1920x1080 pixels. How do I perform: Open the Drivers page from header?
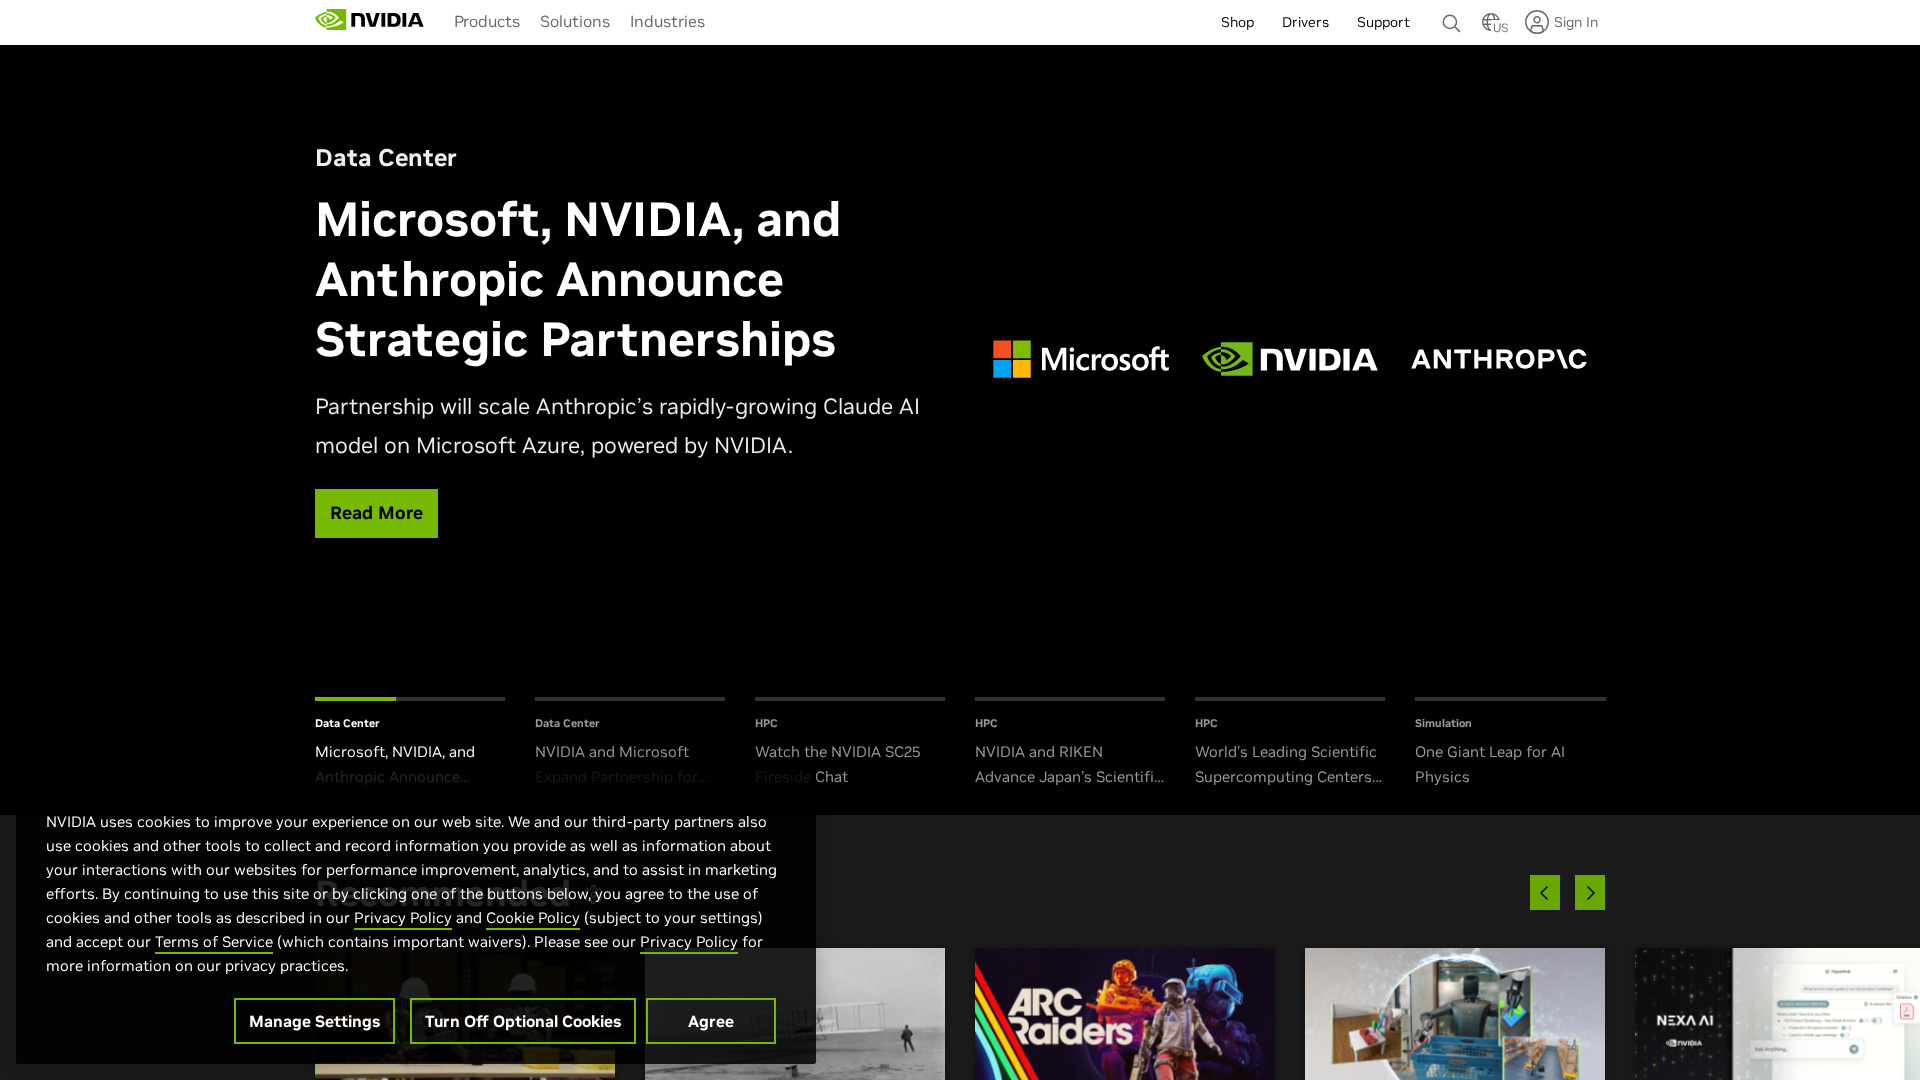coord(1305,22)
